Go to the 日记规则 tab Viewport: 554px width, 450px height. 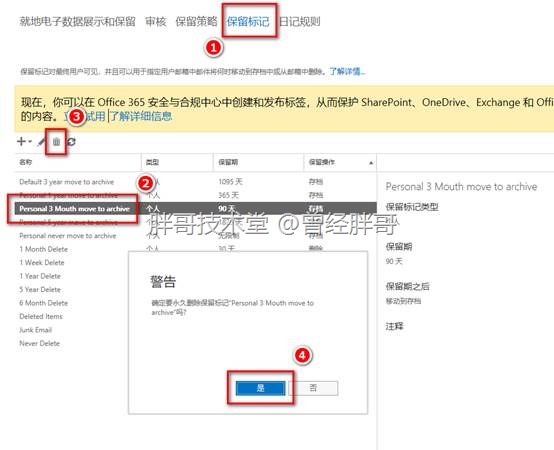pos(300,22)
